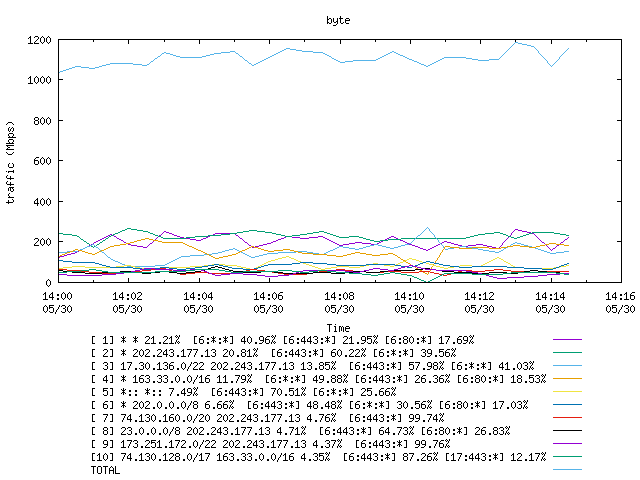Click the y-axis tick value 600
This screenshot has width=640, height=480.
[42, 161]
